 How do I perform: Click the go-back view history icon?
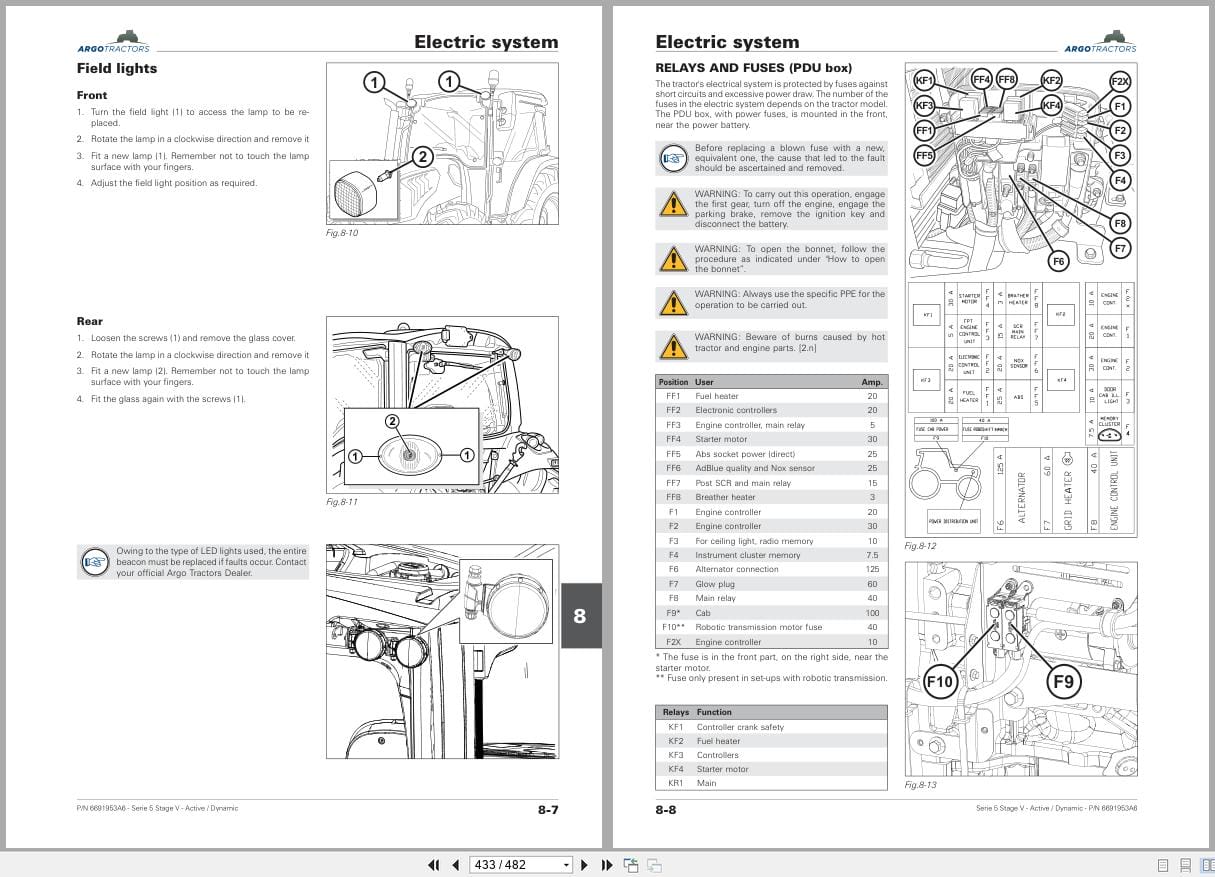click(x=631, y=865)
